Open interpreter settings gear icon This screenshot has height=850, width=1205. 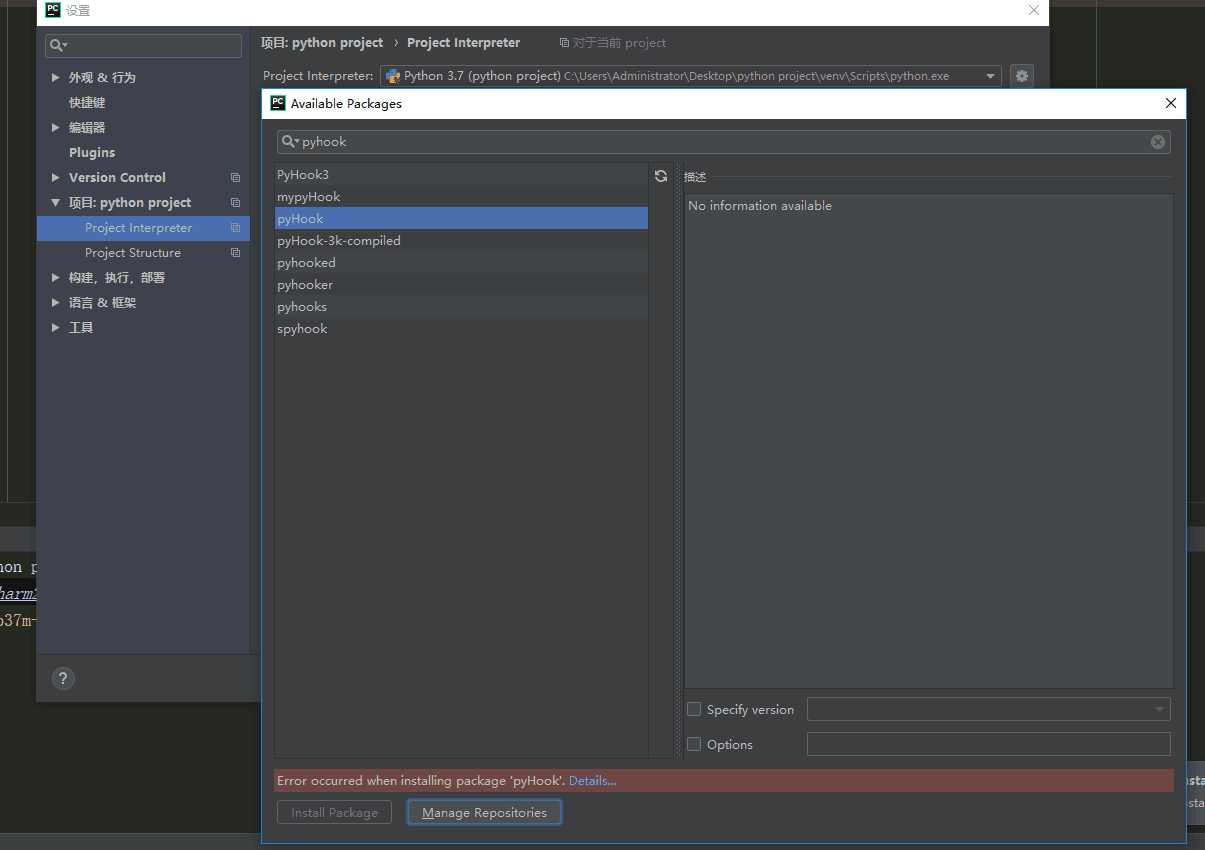tap(1021, 76)
